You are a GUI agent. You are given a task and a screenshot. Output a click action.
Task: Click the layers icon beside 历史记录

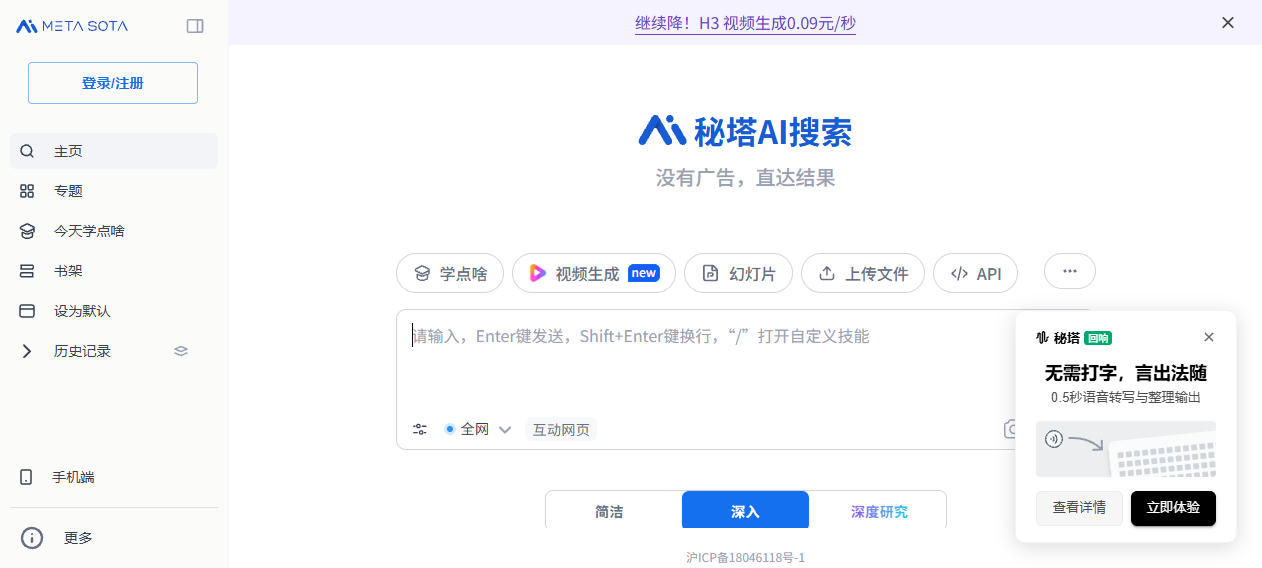tap(181, 351)
